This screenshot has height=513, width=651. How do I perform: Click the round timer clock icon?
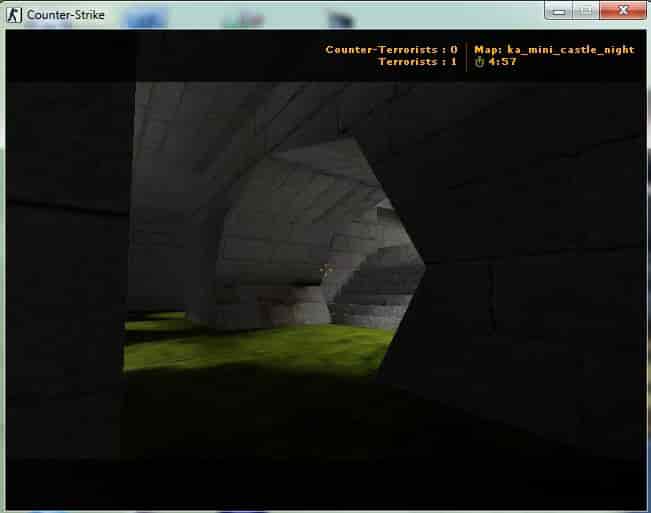pyautogui.click(x=480, y=62)
